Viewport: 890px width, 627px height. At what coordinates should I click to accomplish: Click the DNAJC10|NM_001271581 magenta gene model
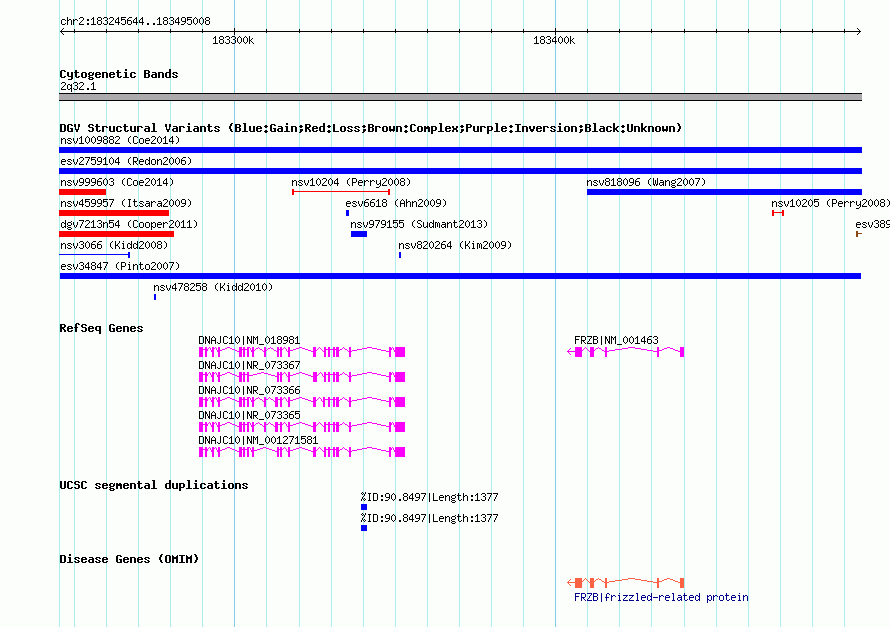click(301, 452)
